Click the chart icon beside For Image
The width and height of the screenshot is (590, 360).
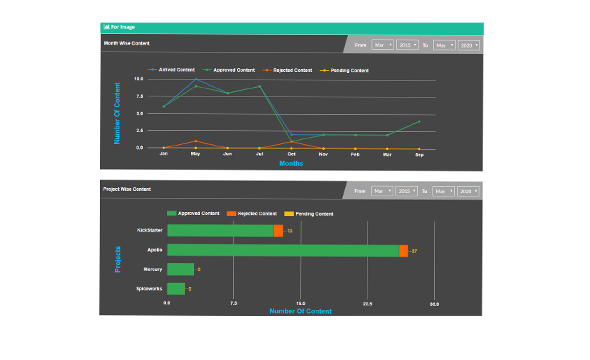tap(106, 27)
